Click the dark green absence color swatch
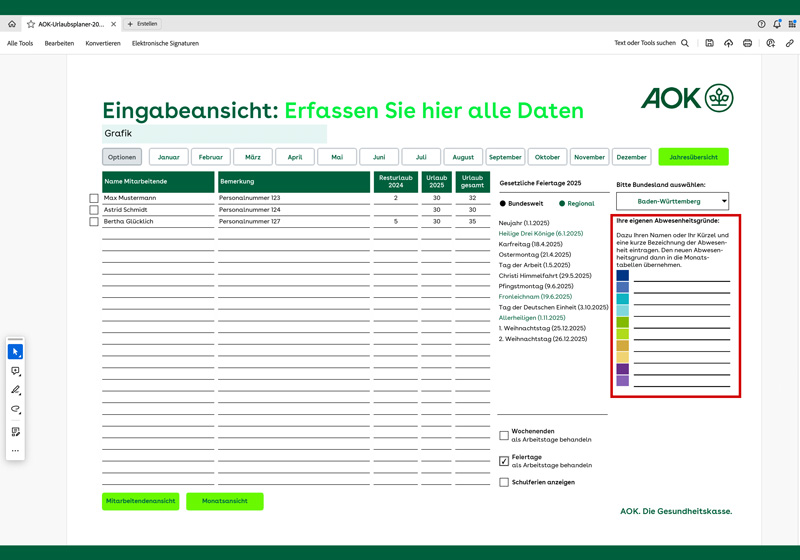 coord(623,322)
